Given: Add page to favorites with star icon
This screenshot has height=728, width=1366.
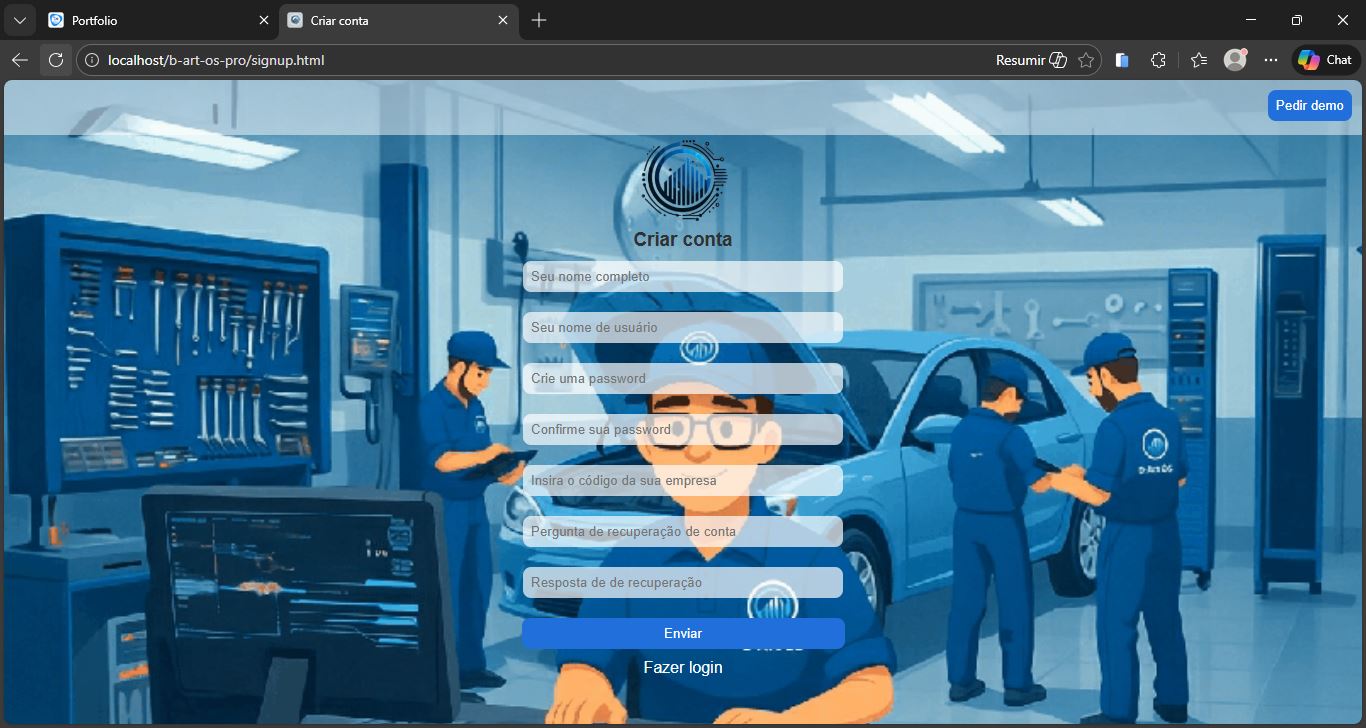Looking at the screenshot, I should (x=1086, y=60).
